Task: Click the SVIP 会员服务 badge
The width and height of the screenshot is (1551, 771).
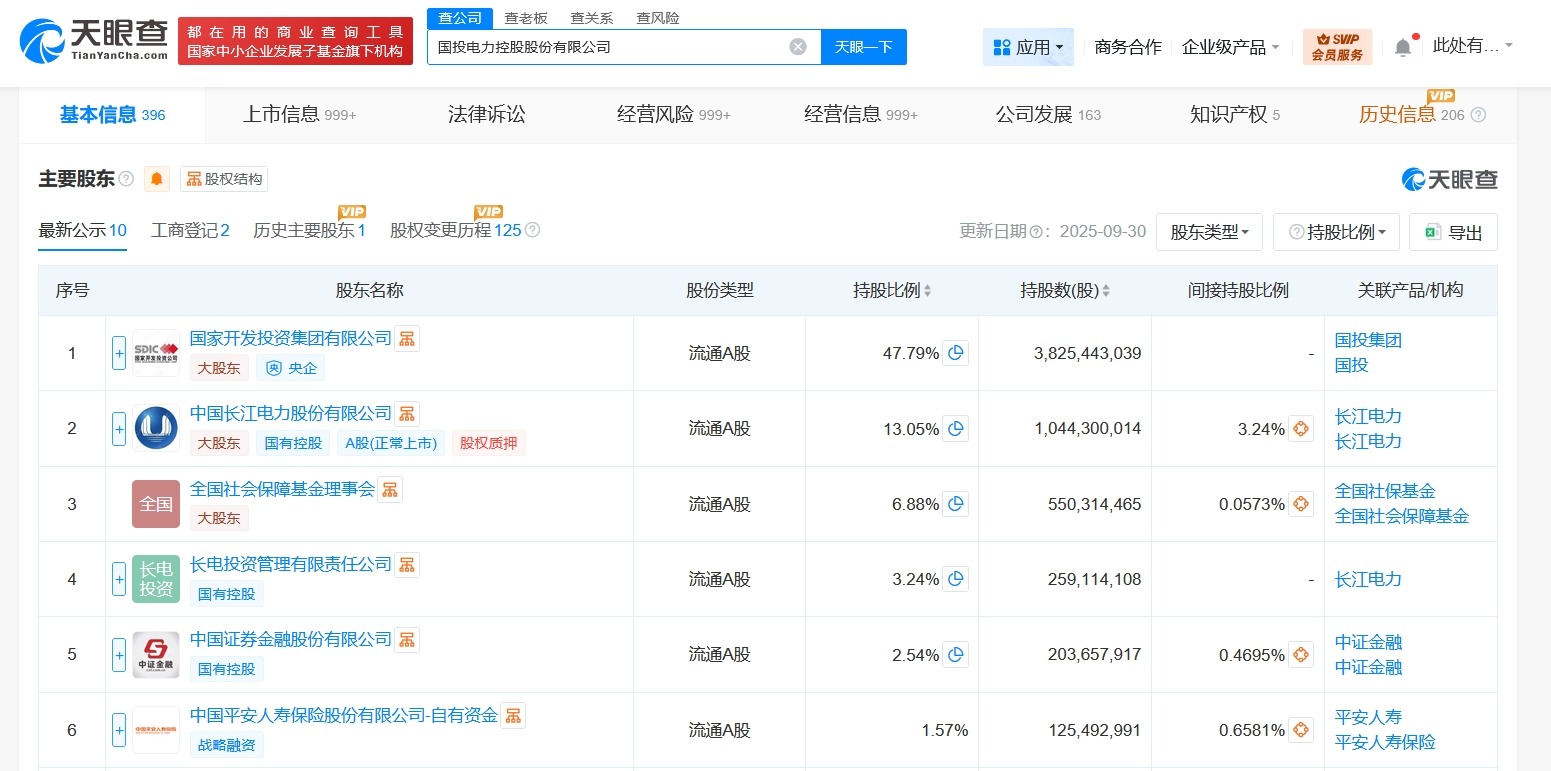Action: coord(1338,44)
